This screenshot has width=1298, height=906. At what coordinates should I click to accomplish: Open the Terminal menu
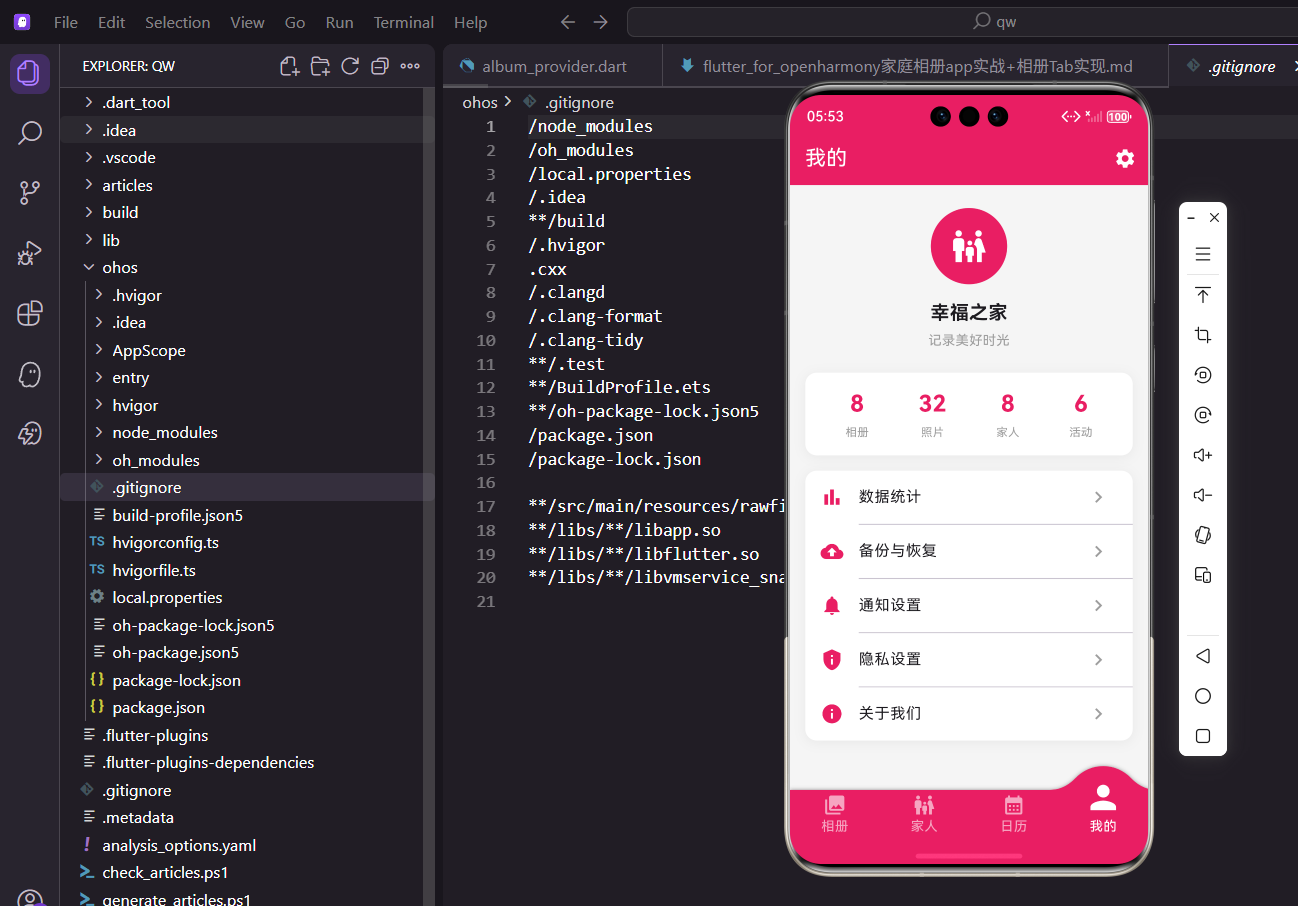(403, 22)
